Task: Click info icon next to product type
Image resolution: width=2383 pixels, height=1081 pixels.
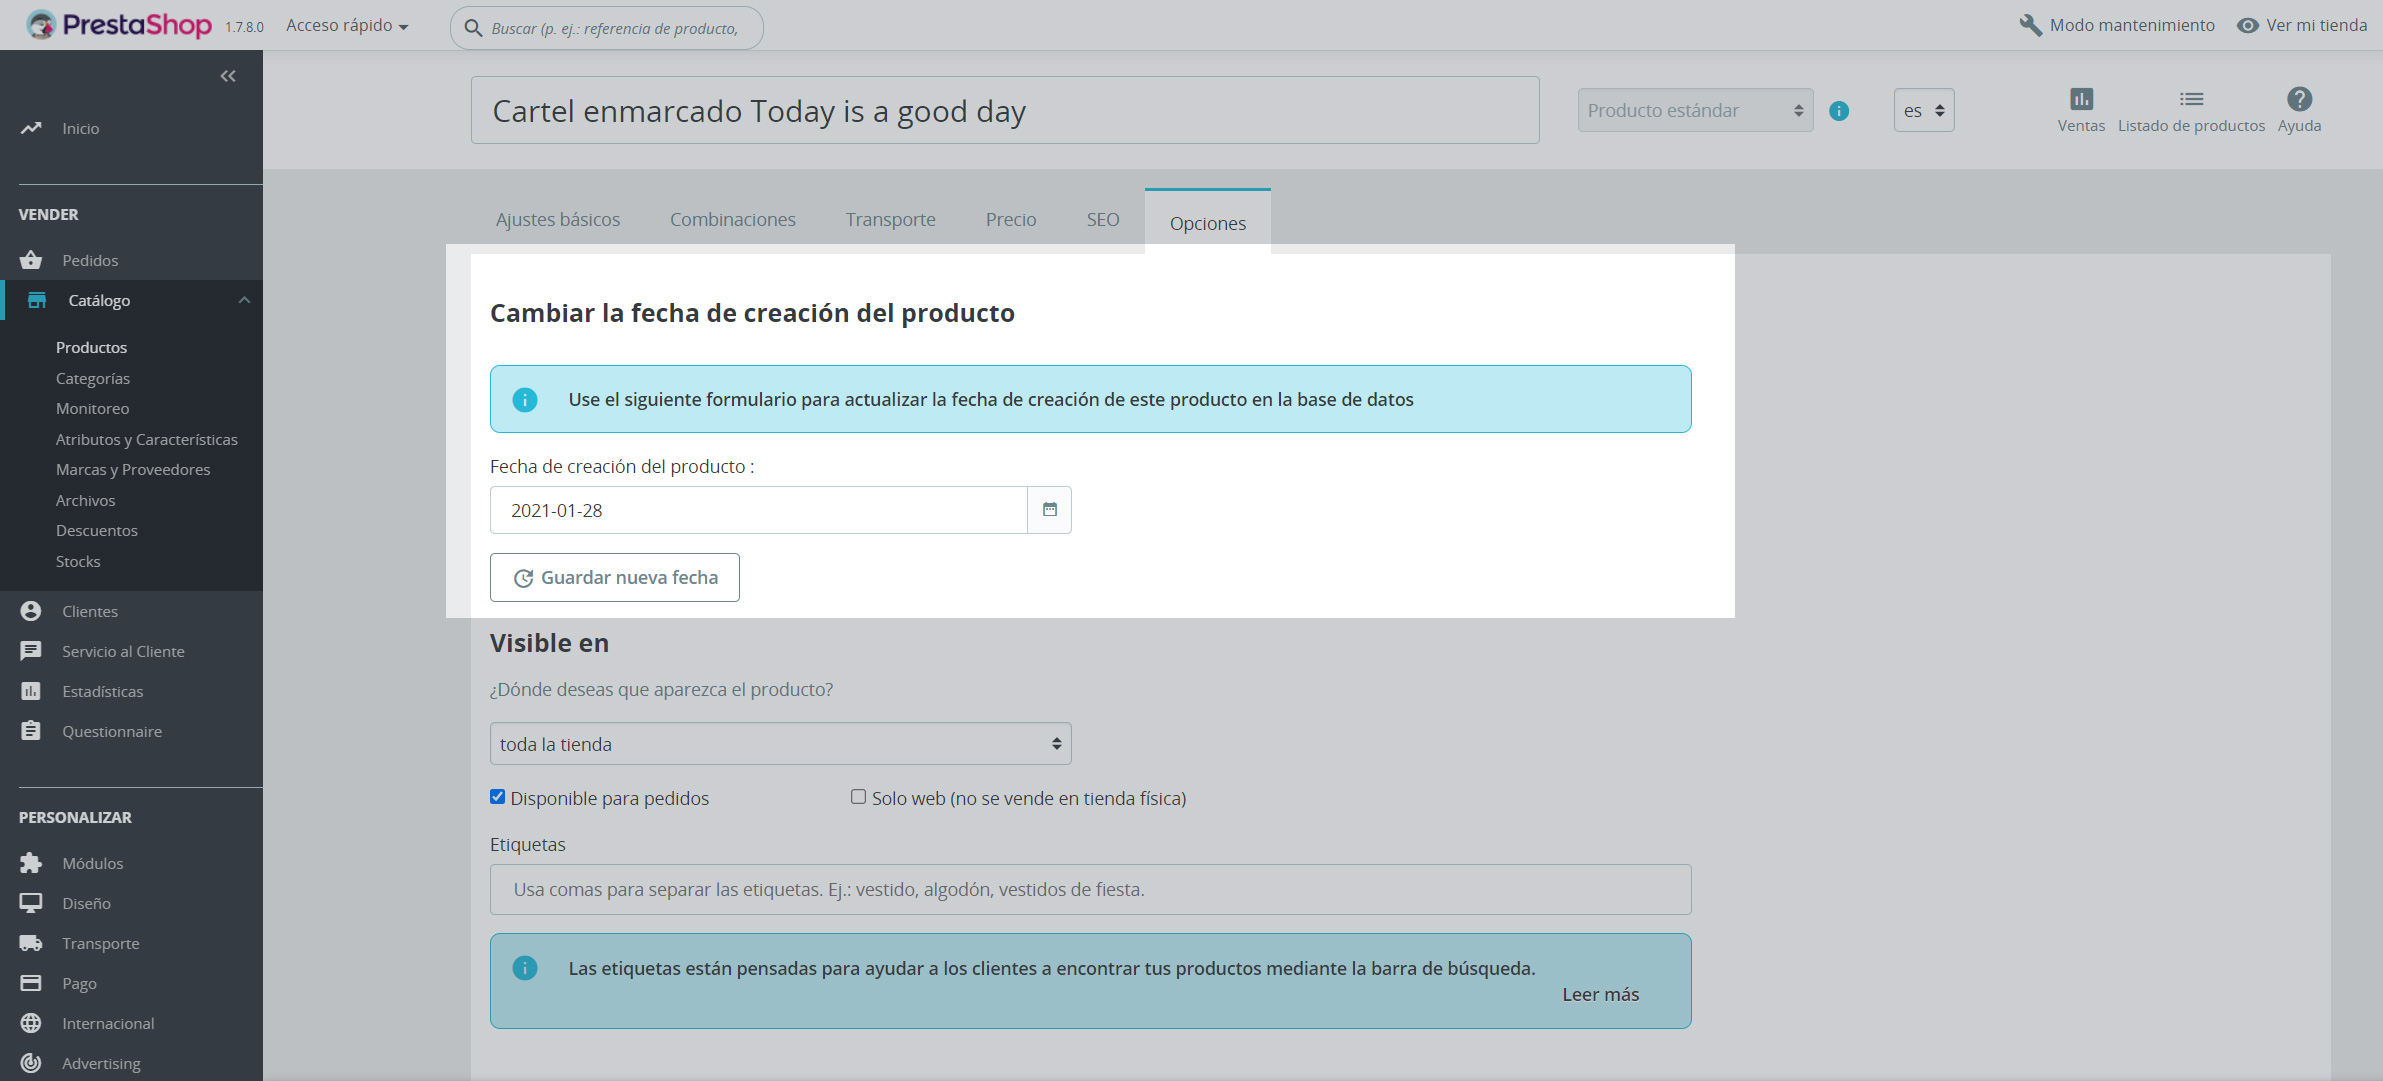Action: (x=1839, y=111)
